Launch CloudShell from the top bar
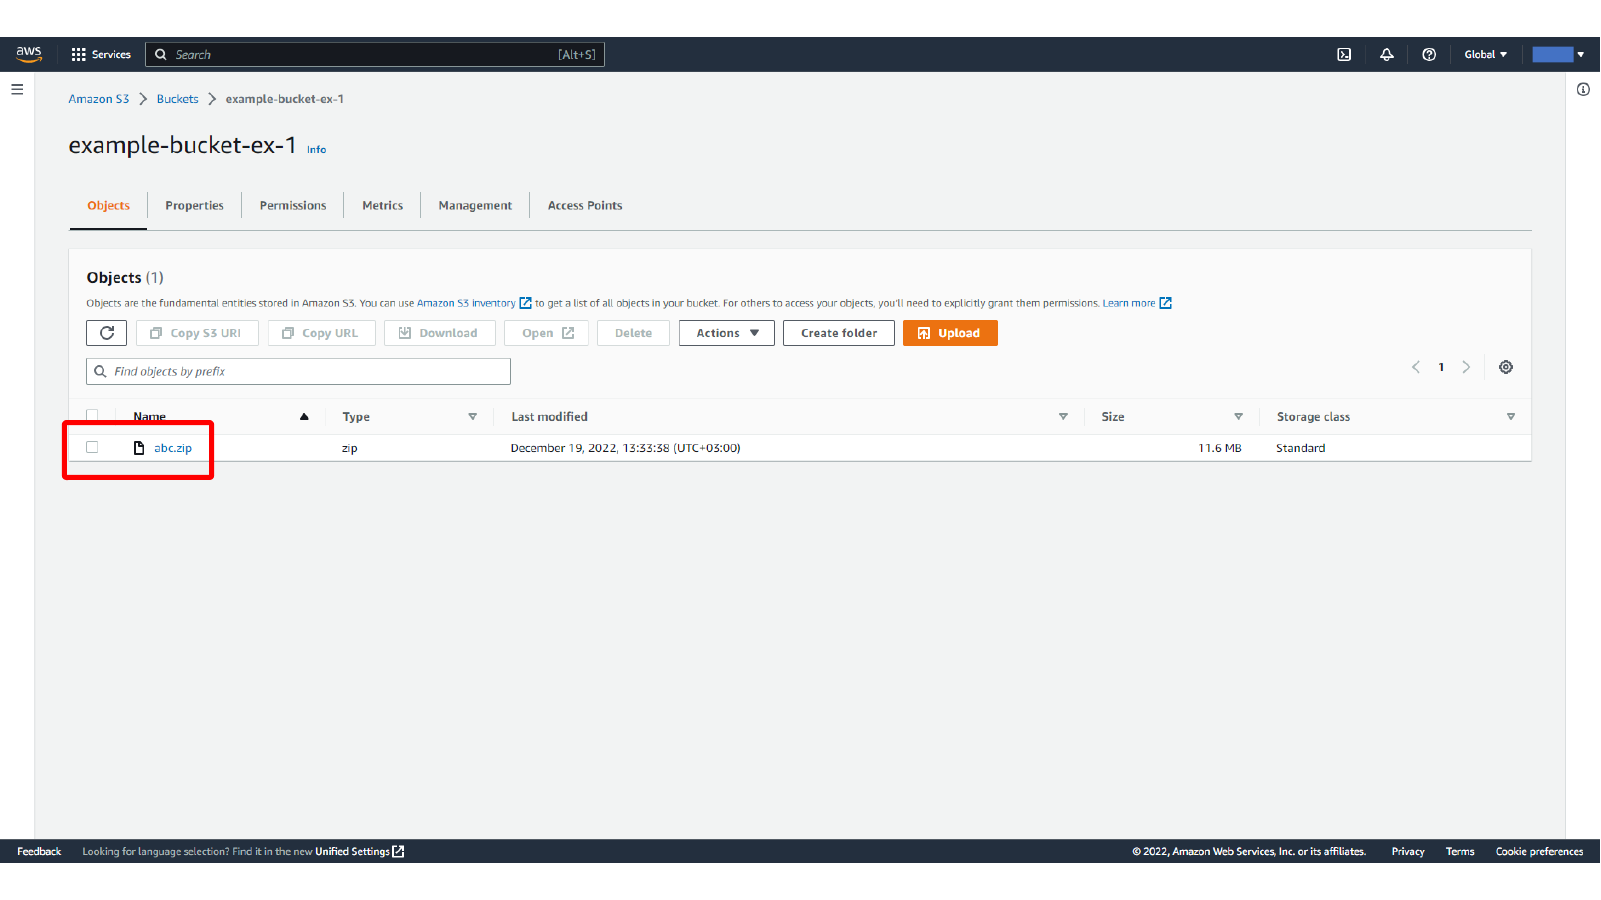This screenshot has width=1601, height=900. point(1344,54)
